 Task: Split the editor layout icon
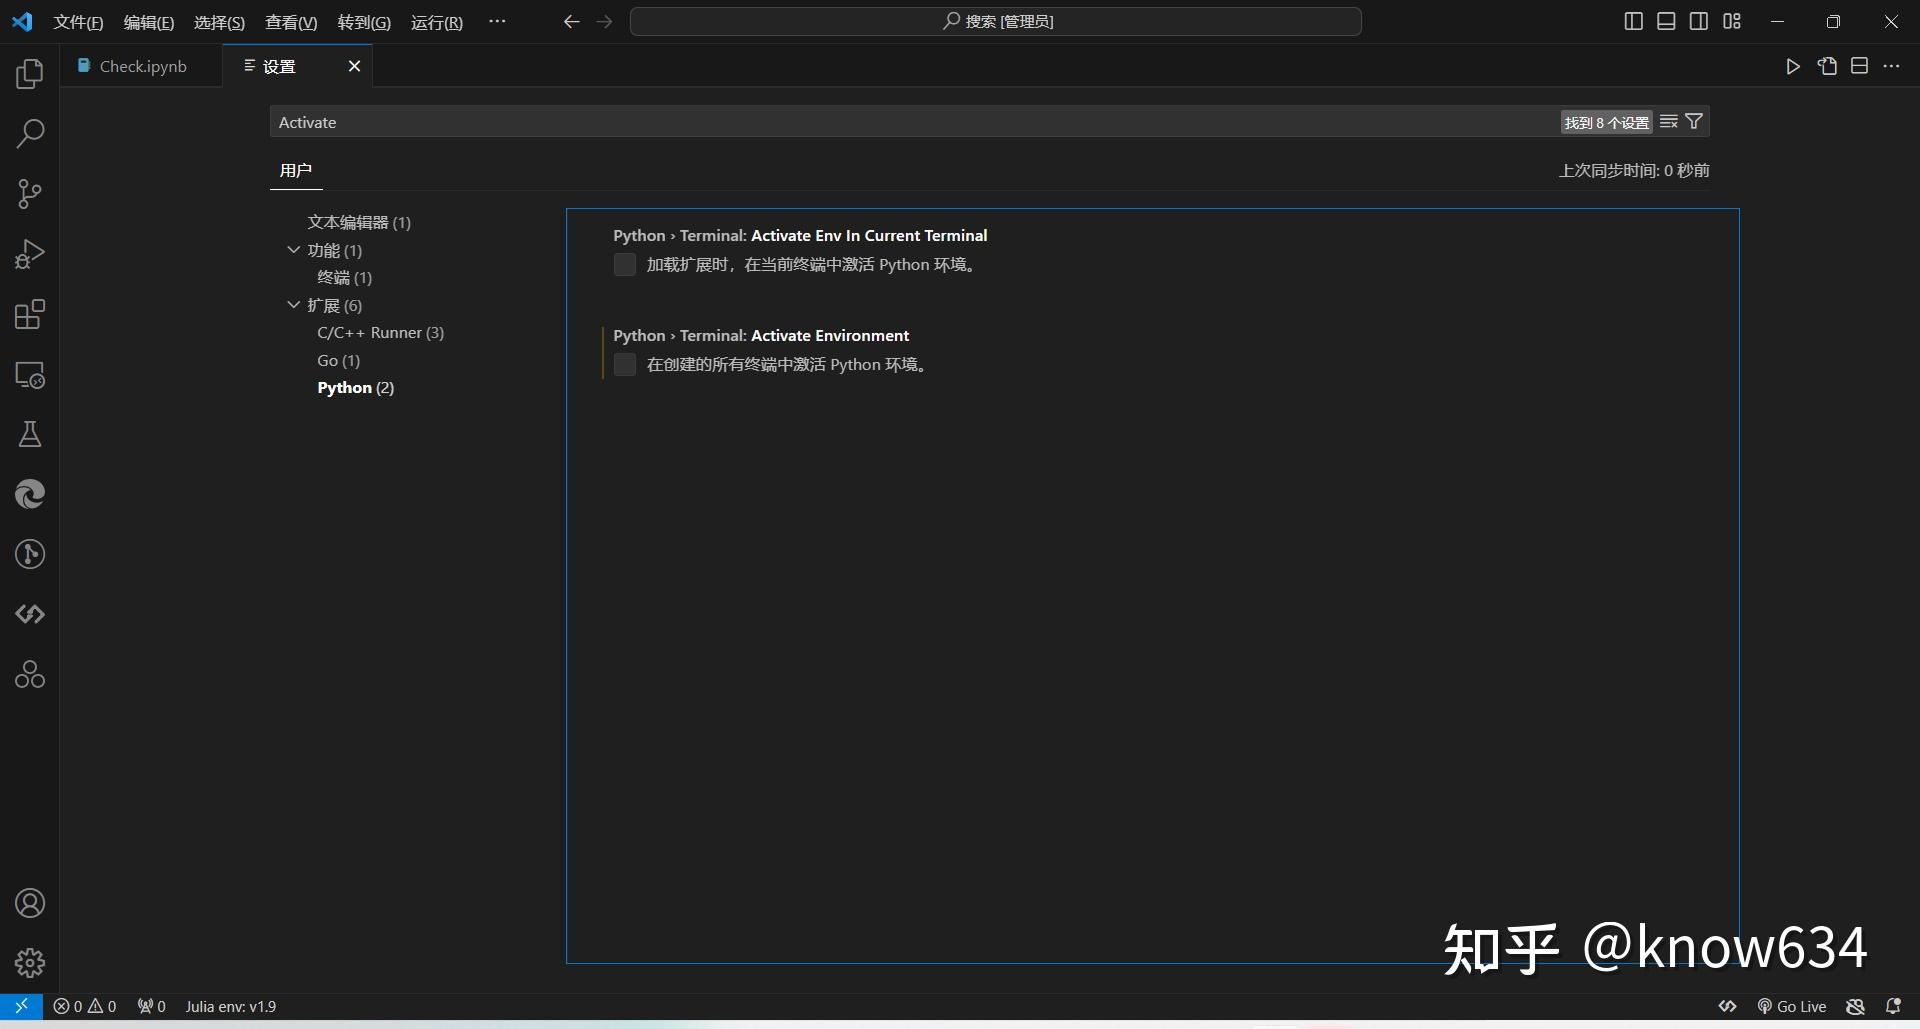coord(1859,66)
